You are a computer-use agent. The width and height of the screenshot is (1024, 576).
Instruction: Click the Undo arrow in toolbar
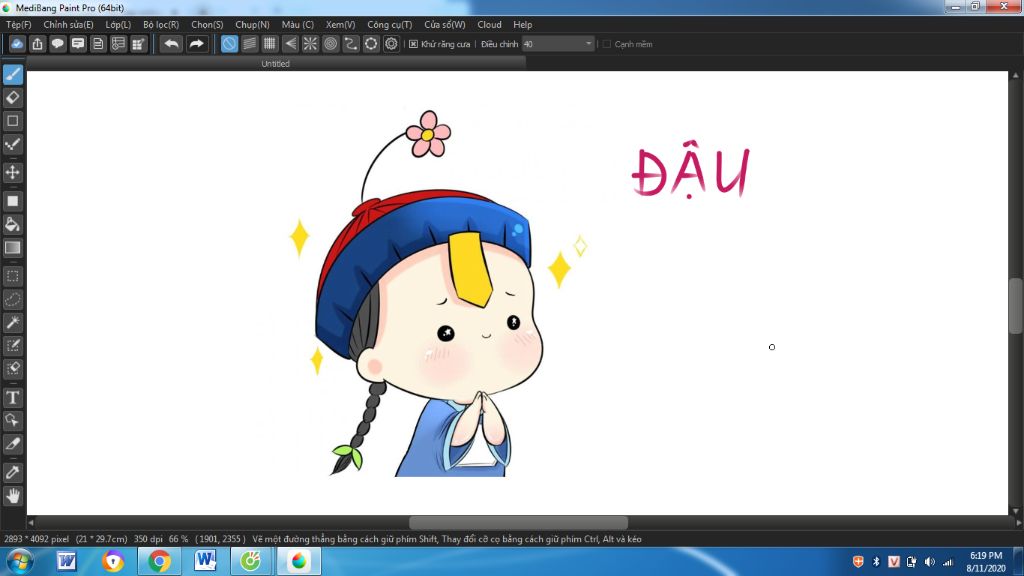(172, 44)
